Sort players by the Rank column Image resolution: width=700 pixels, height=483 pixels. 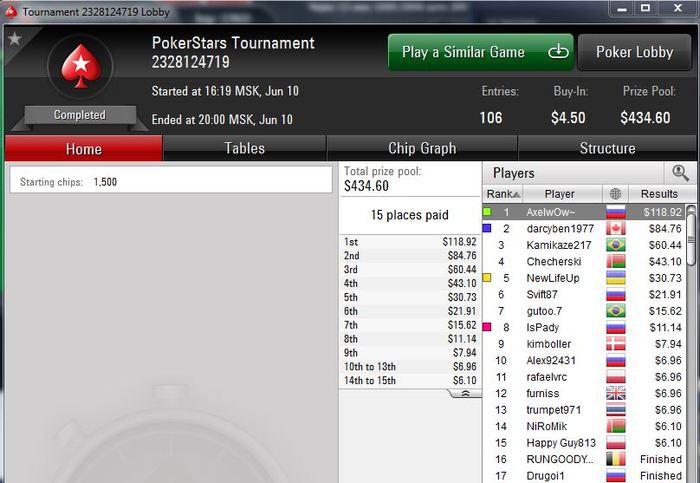503,194
